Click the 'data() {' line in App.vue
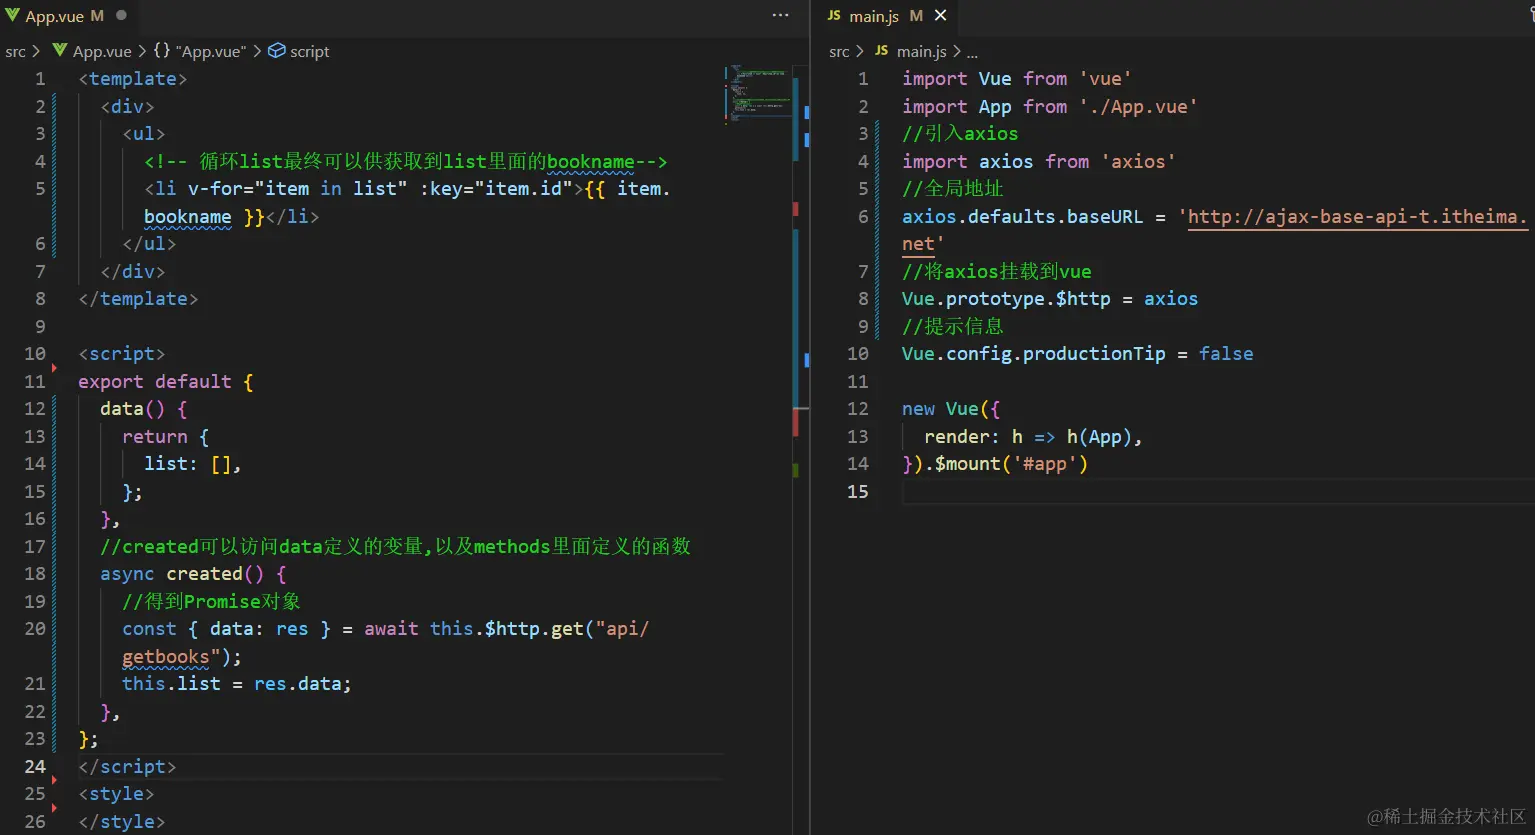 [144, 409]
